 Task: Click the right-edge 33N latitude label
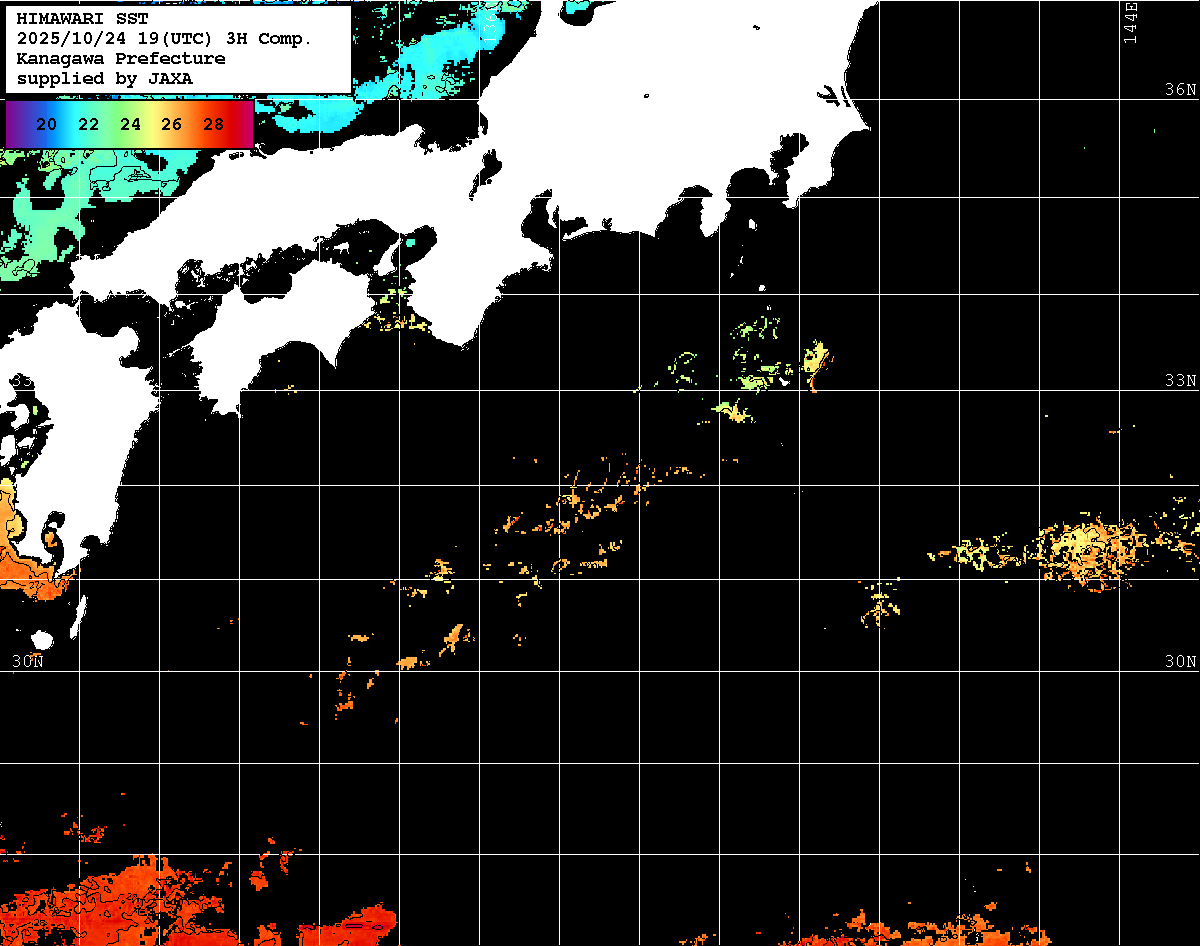[x=1180, y=381]
